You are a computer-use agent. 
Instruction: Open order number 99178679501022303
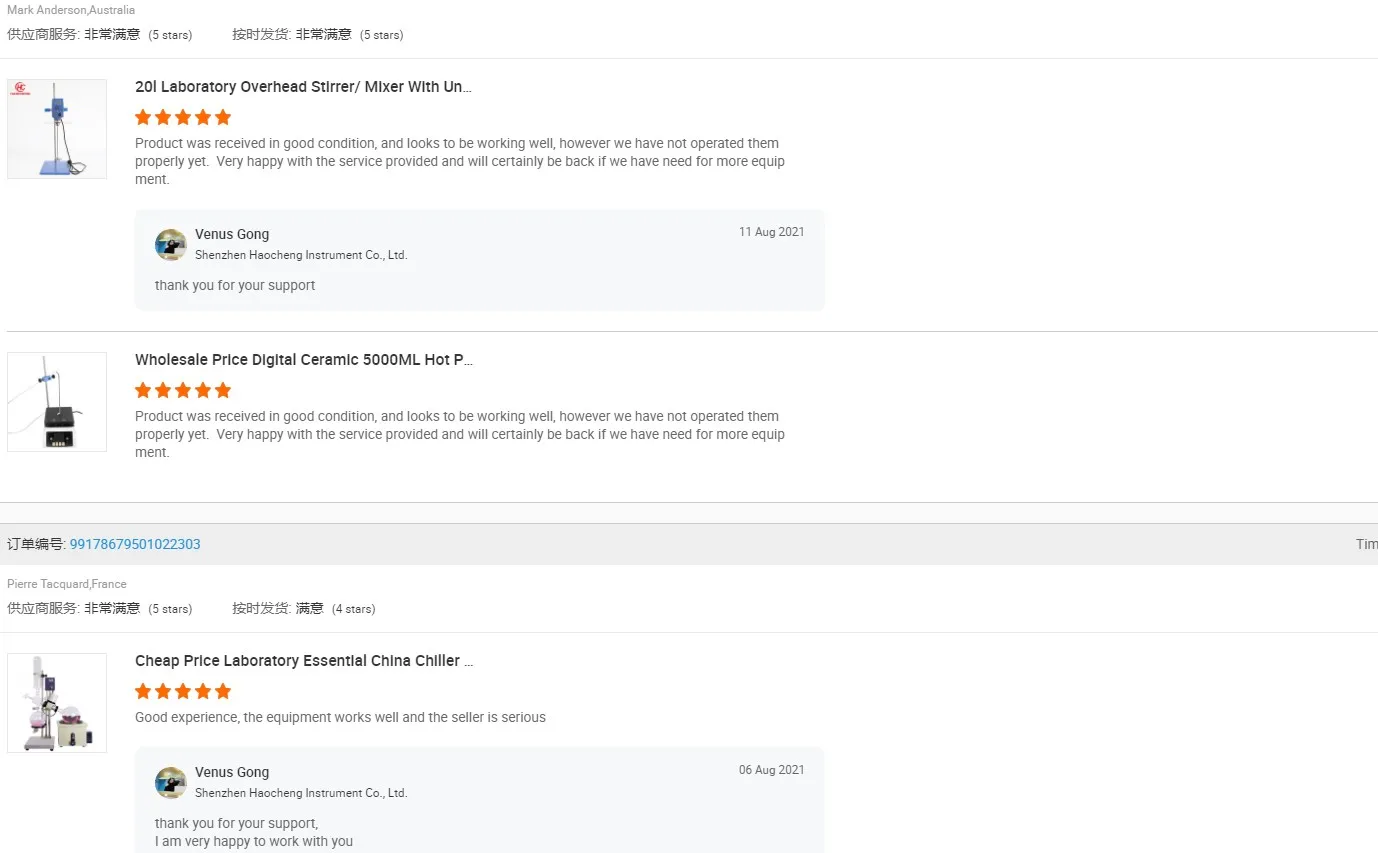[135, 544]
